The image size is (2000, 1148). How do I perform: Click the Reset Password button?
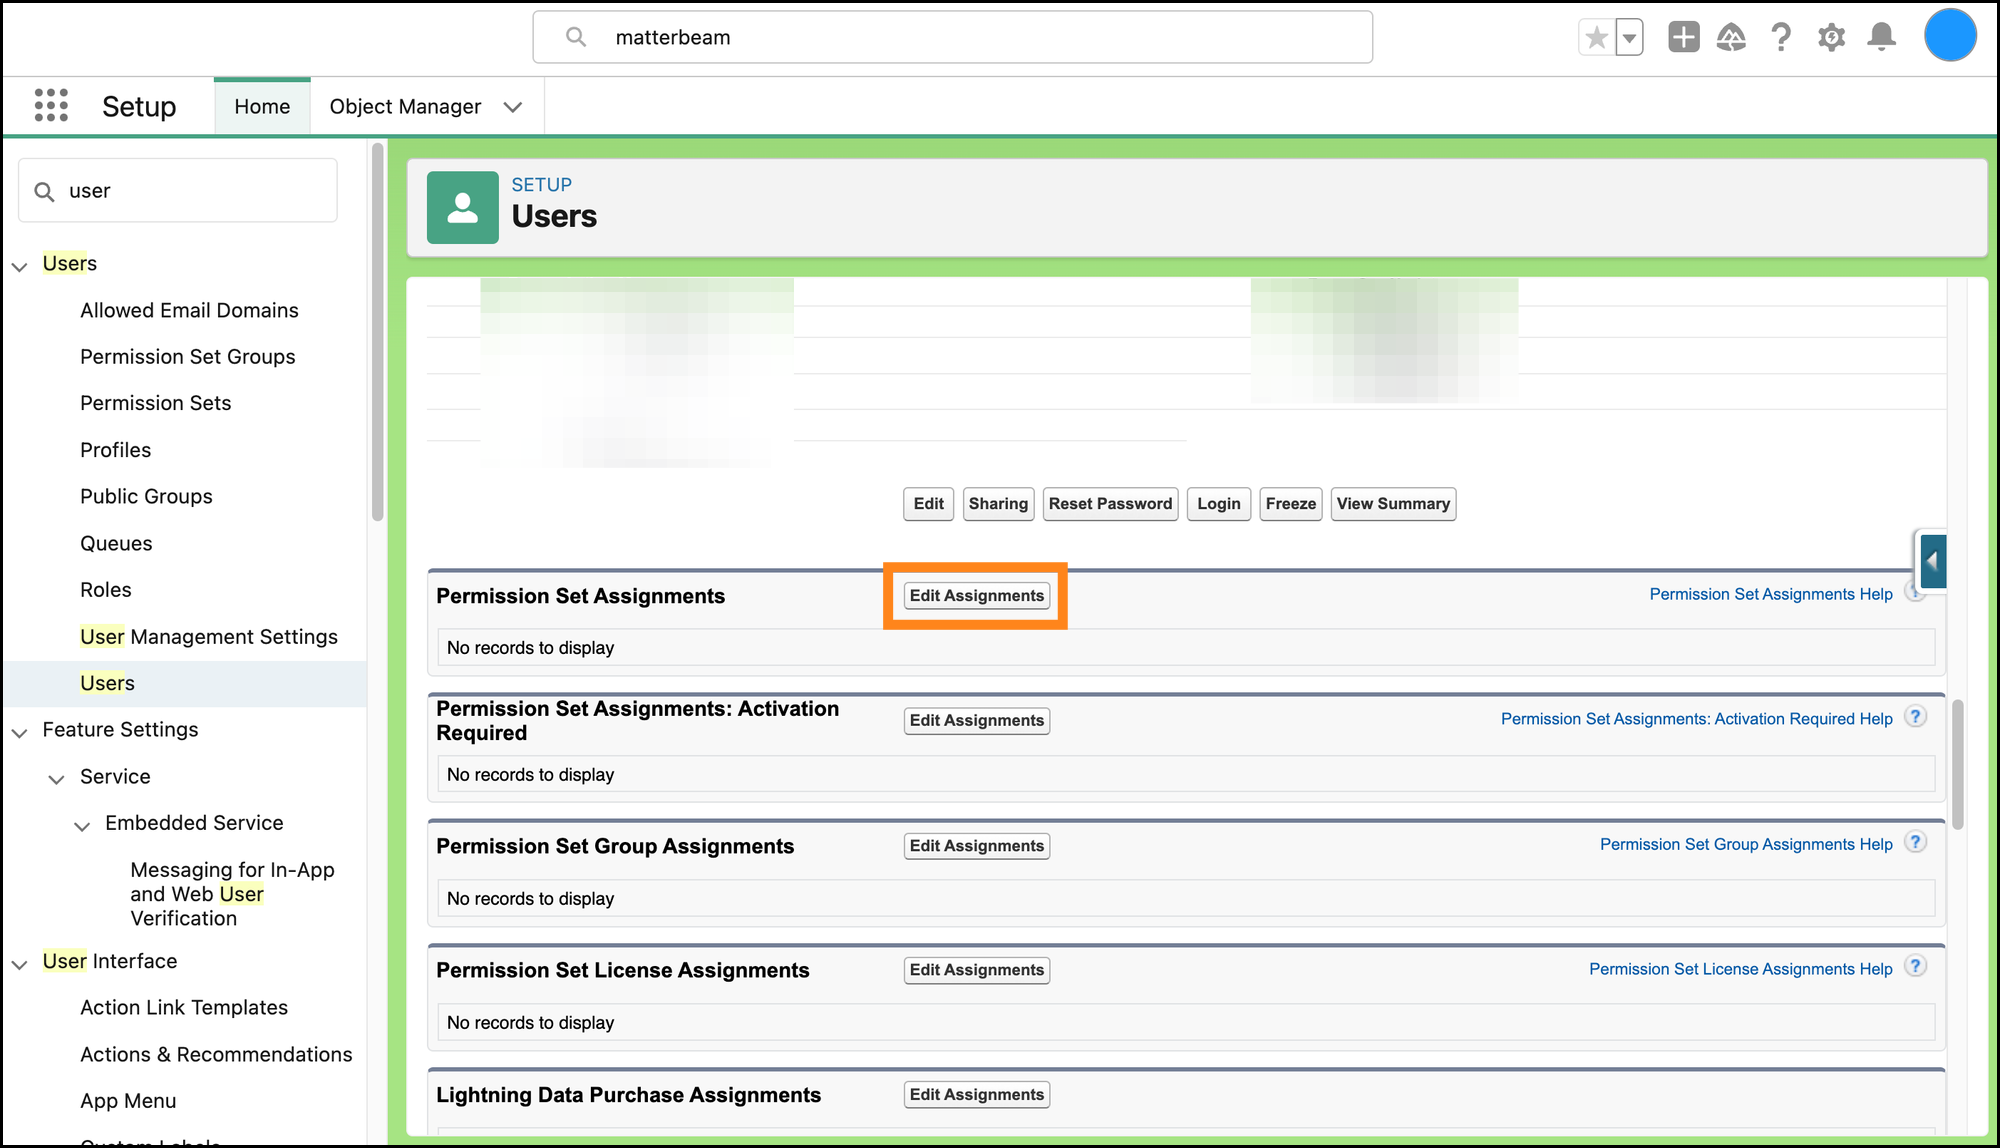[x=1110, y=504]
